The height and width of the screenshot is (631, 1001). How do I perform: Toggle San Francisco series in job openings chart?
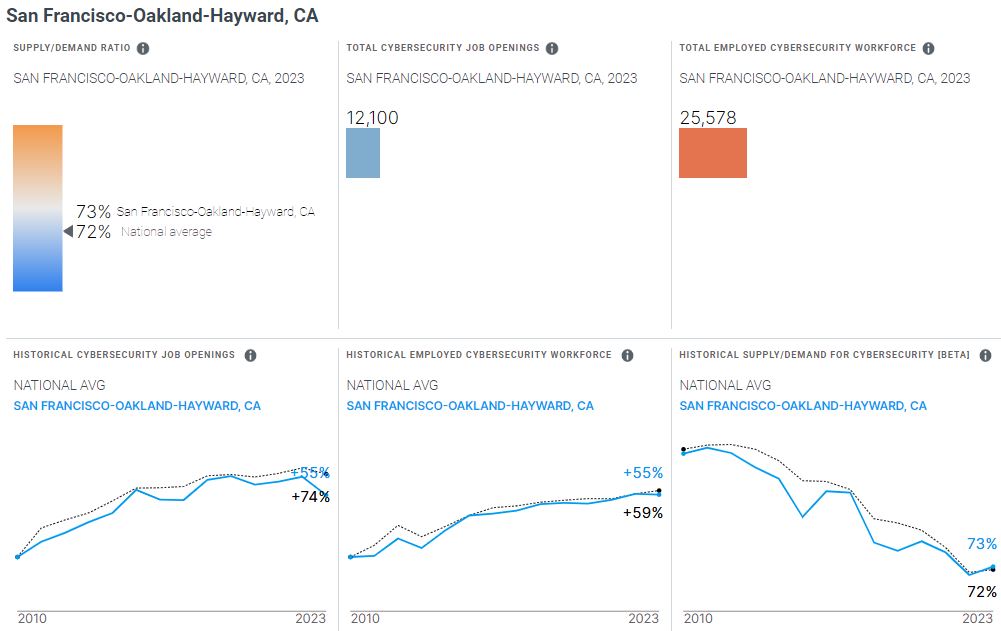point(137,406)
